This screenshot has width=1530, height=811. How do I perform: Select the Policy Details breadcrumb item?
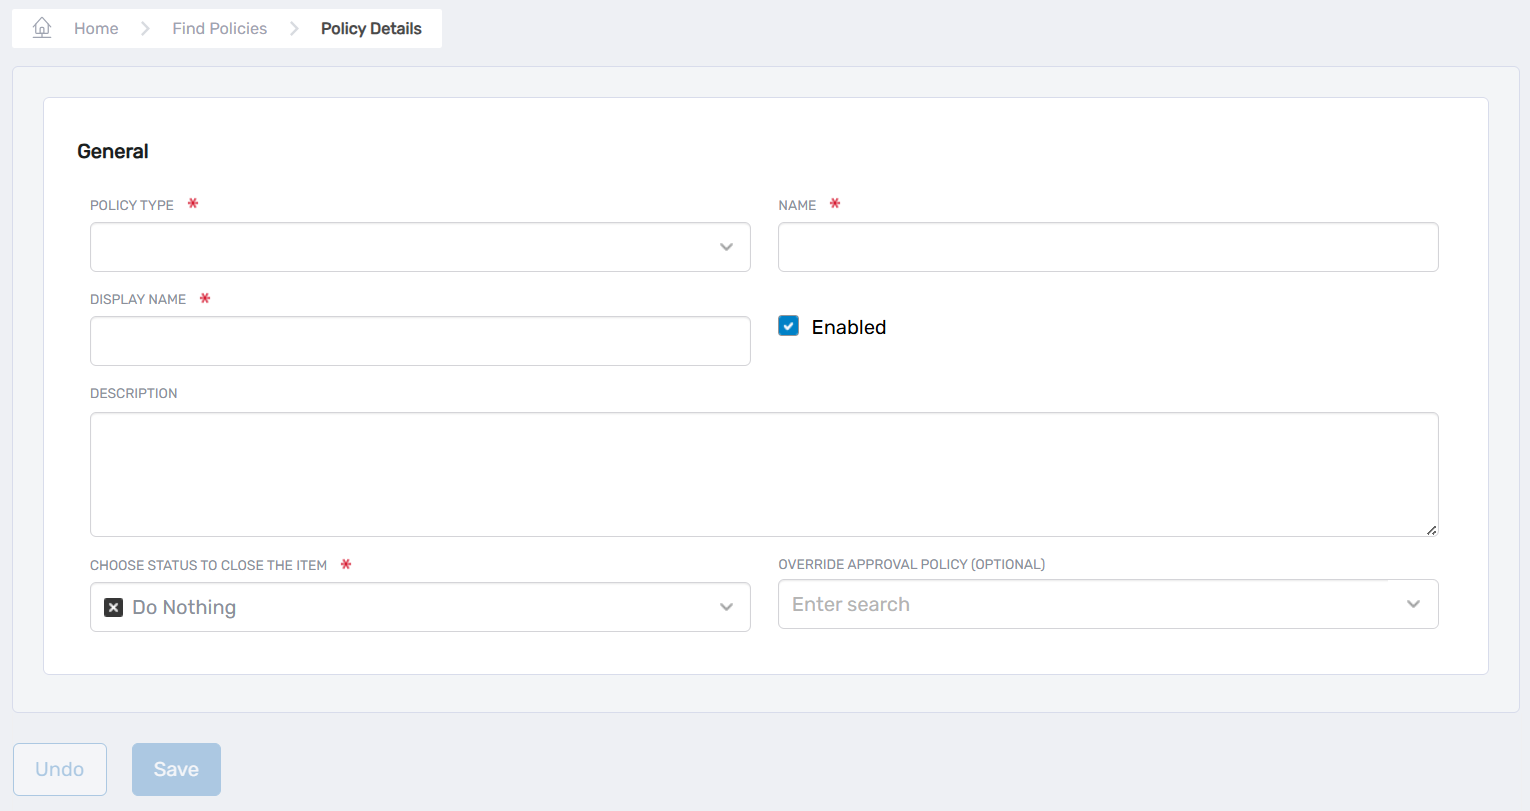coord(371,29)
